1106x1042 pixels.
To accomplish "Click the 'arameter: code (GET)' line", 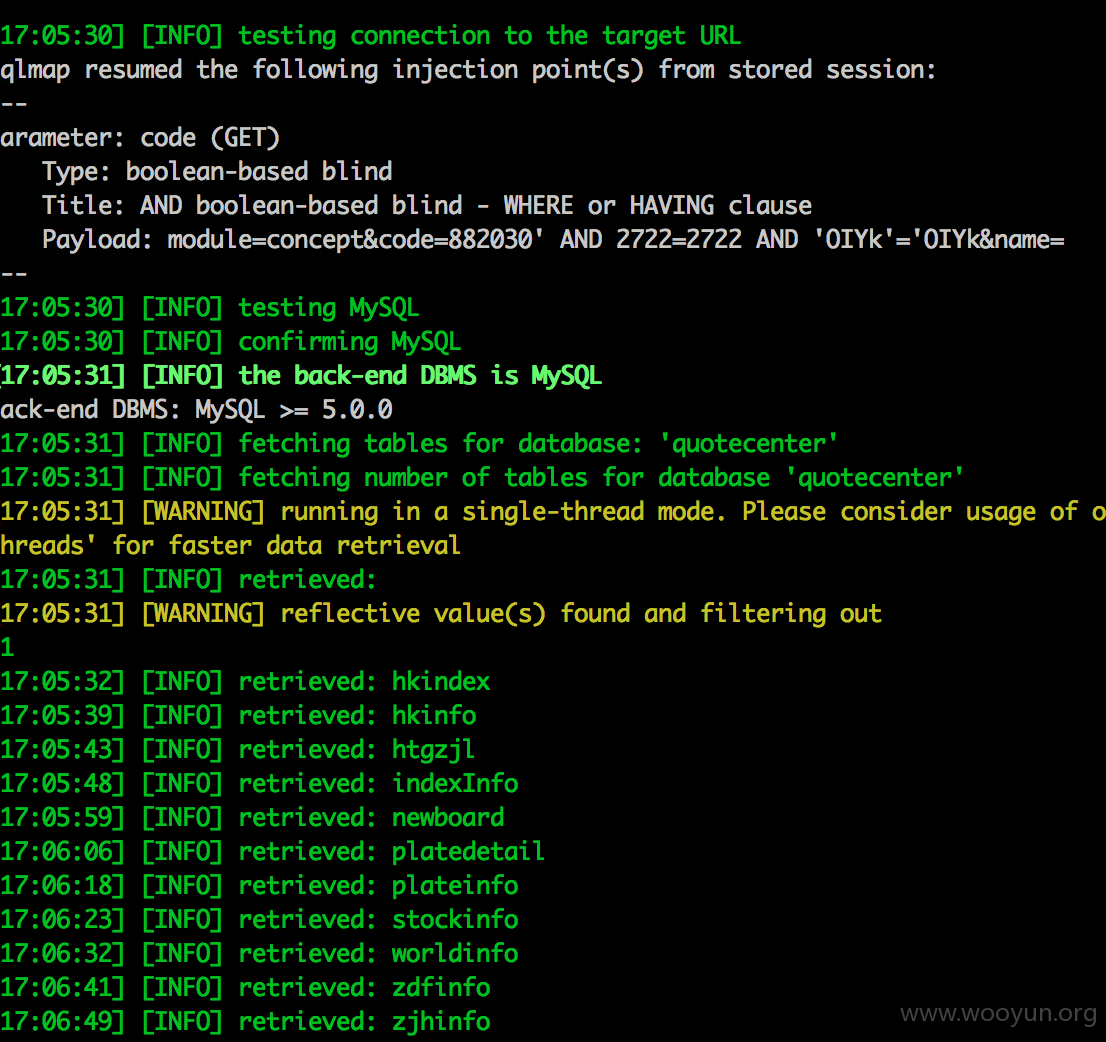I will click(140, 138).
